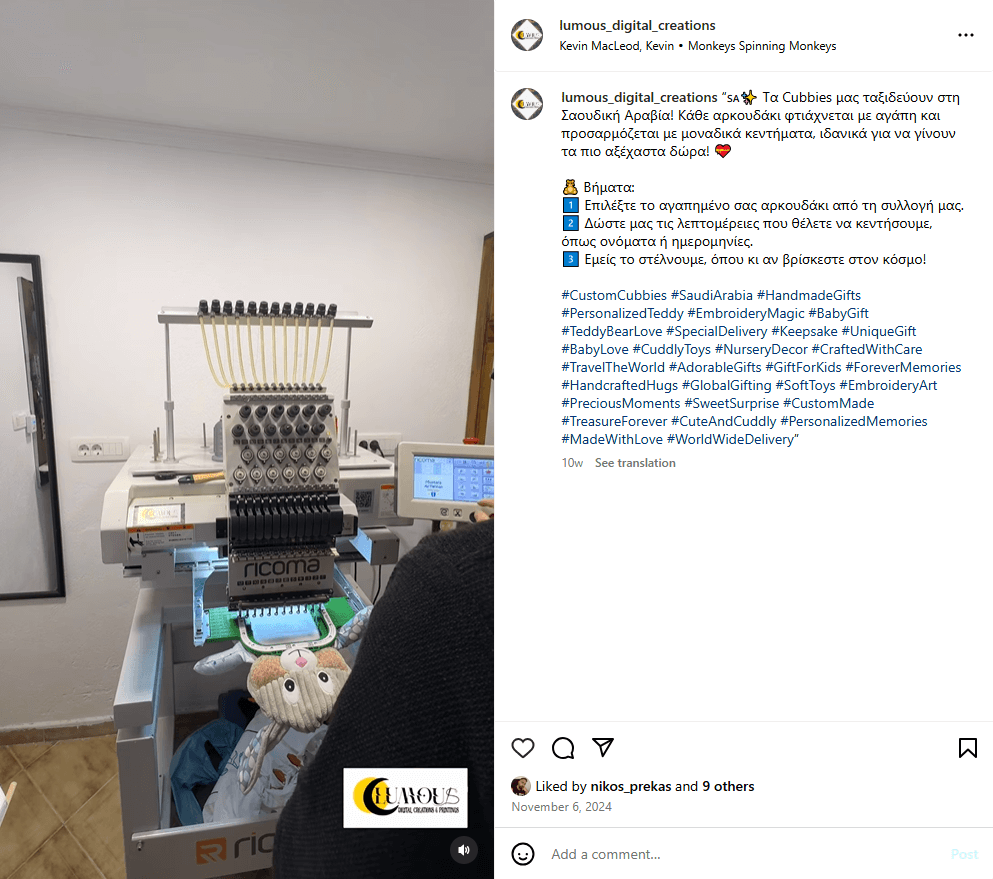Image resolution: width=993 pixels, height=879 pixels.
Task: Save the post with the bookmark icon
Action: pos(967,748)
